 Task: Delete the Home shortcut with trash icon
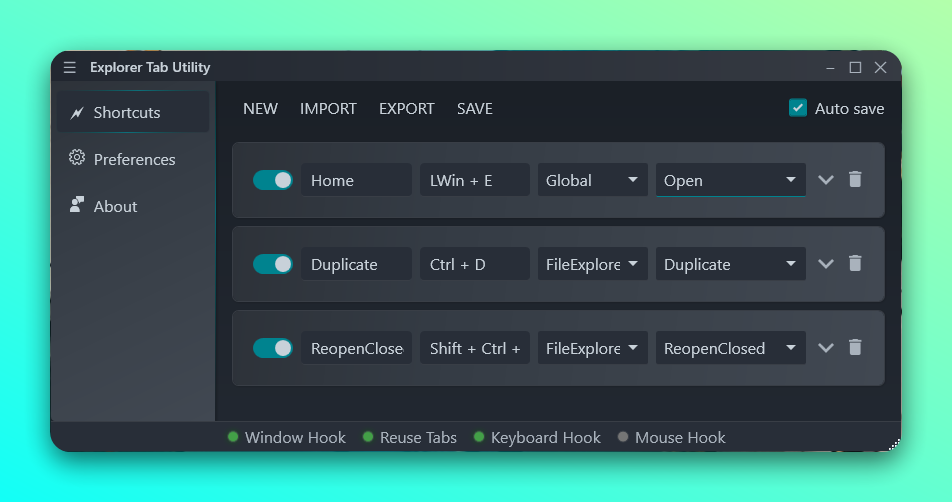click(x=855, y=180)
